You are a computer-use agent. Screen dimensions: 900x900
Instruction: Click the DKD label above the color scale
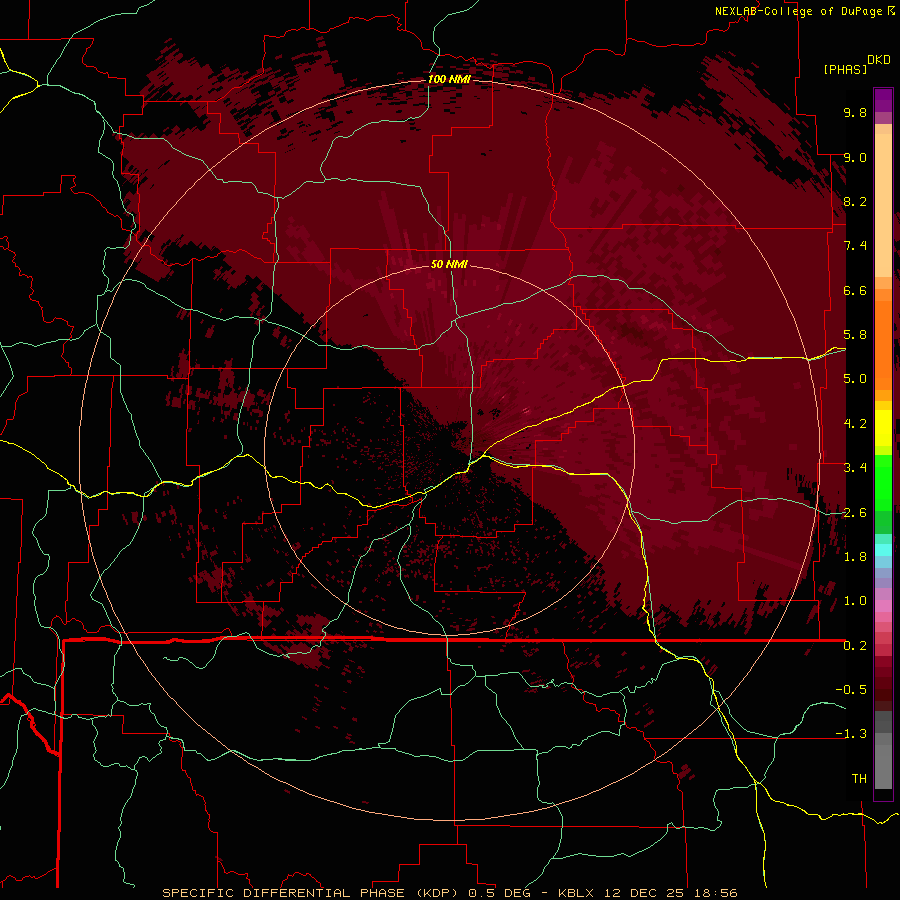pos(879,59)
